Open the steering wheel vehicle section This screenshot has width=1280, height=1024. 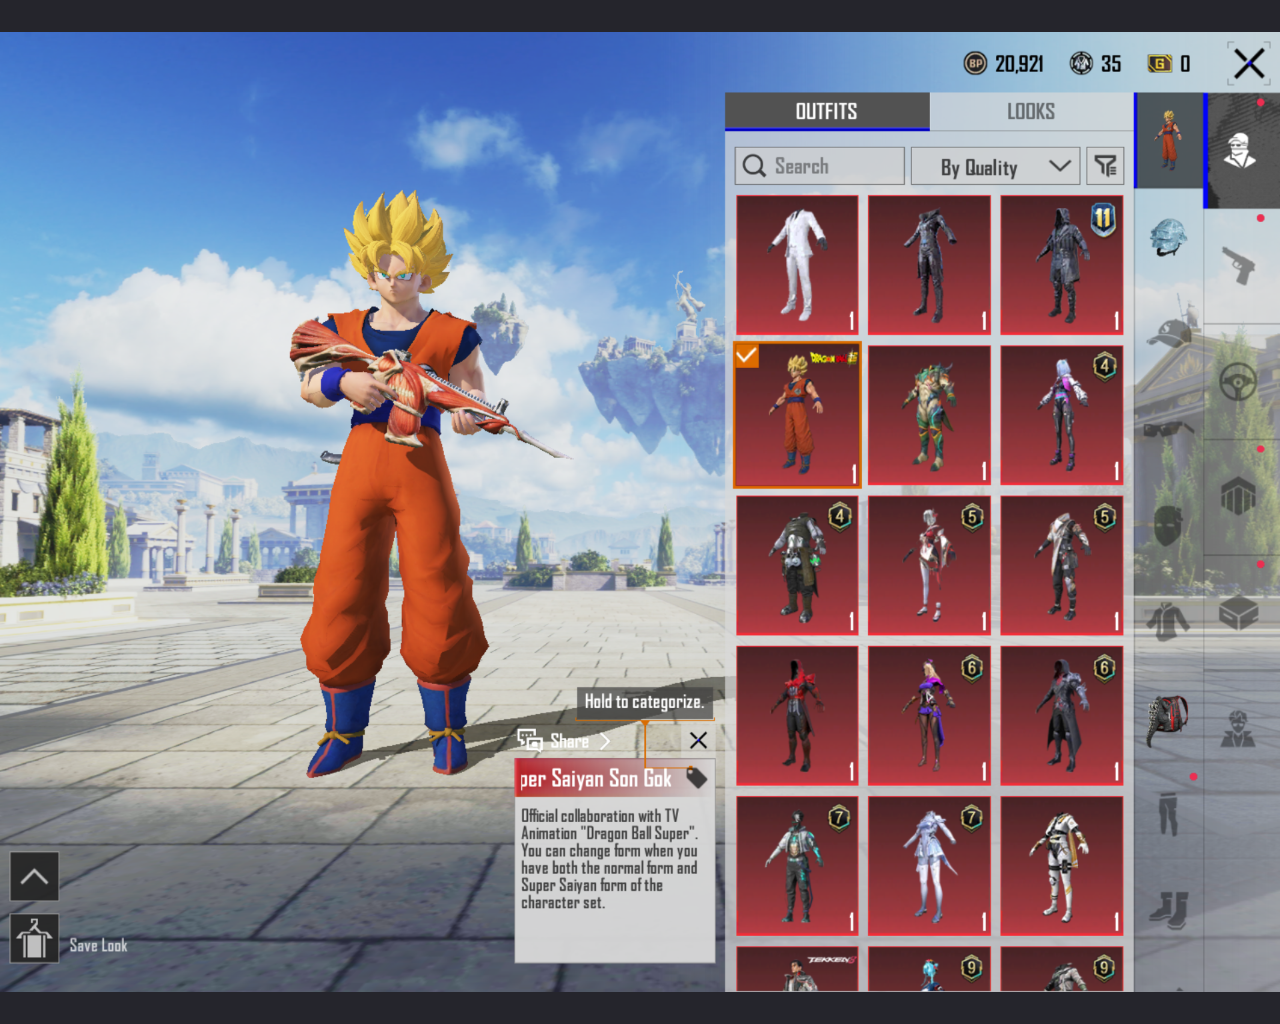click(1239, 381)
